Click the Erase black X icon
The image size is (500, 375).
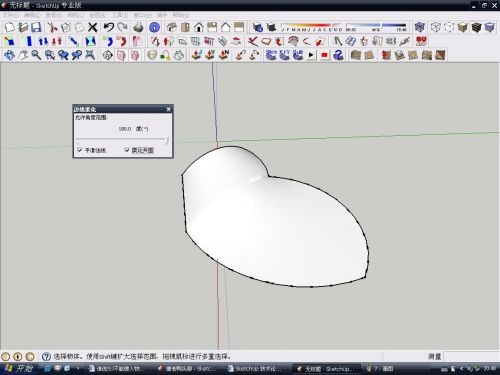93,27
